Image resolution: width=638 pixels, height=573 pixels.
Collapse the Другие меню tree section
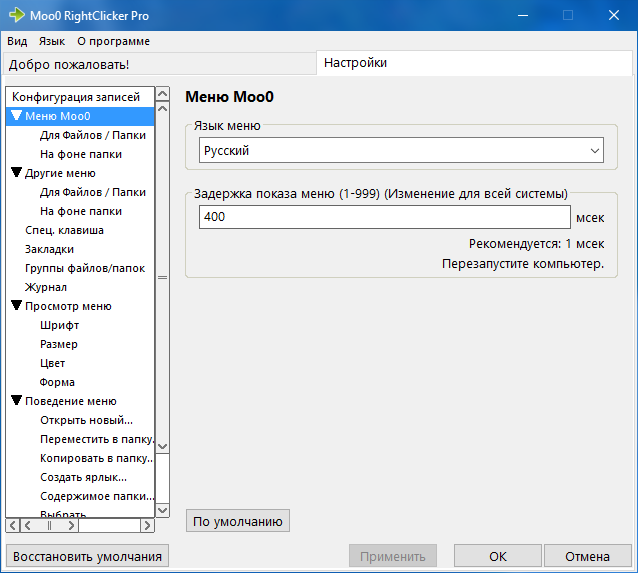tap(16, 173)
